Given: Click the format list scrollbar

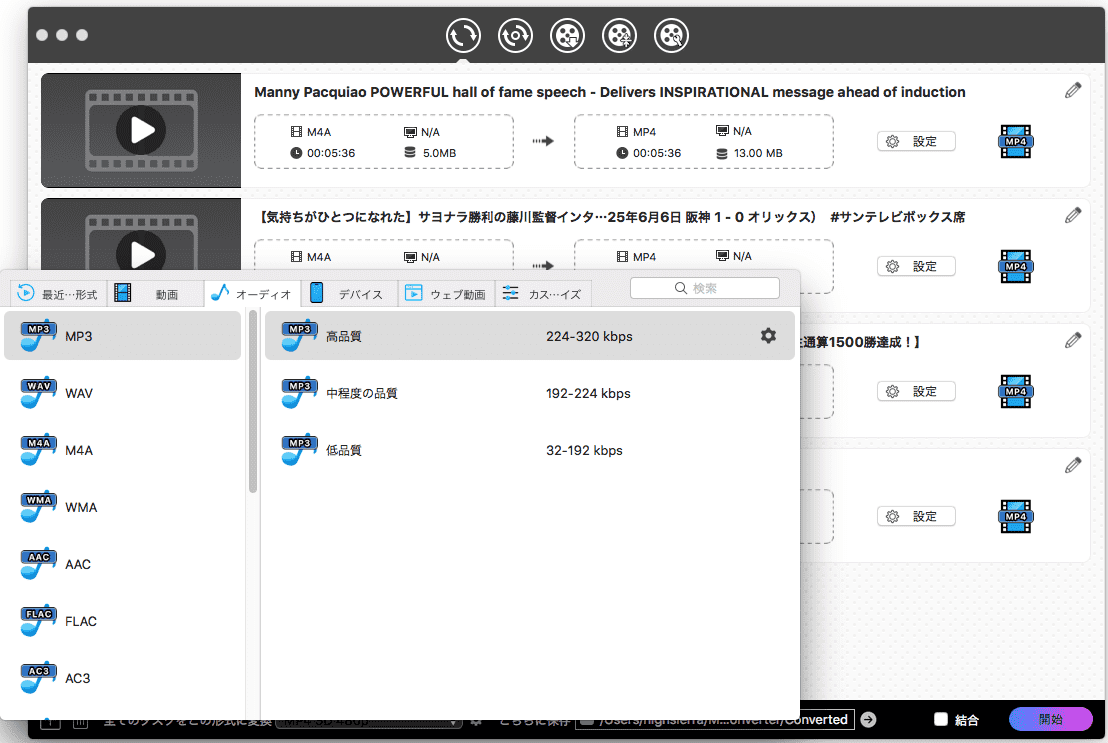Looking at the screenshot, I should point(253,402).
